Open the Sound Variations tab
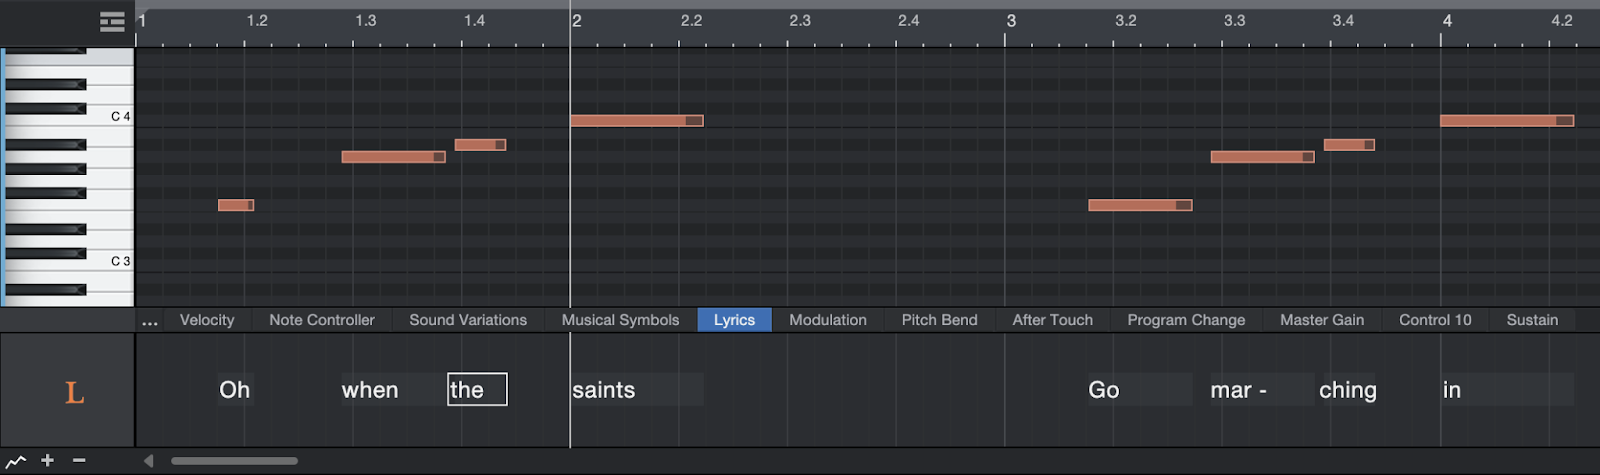The image size is (1600, 475). point(468,320)
